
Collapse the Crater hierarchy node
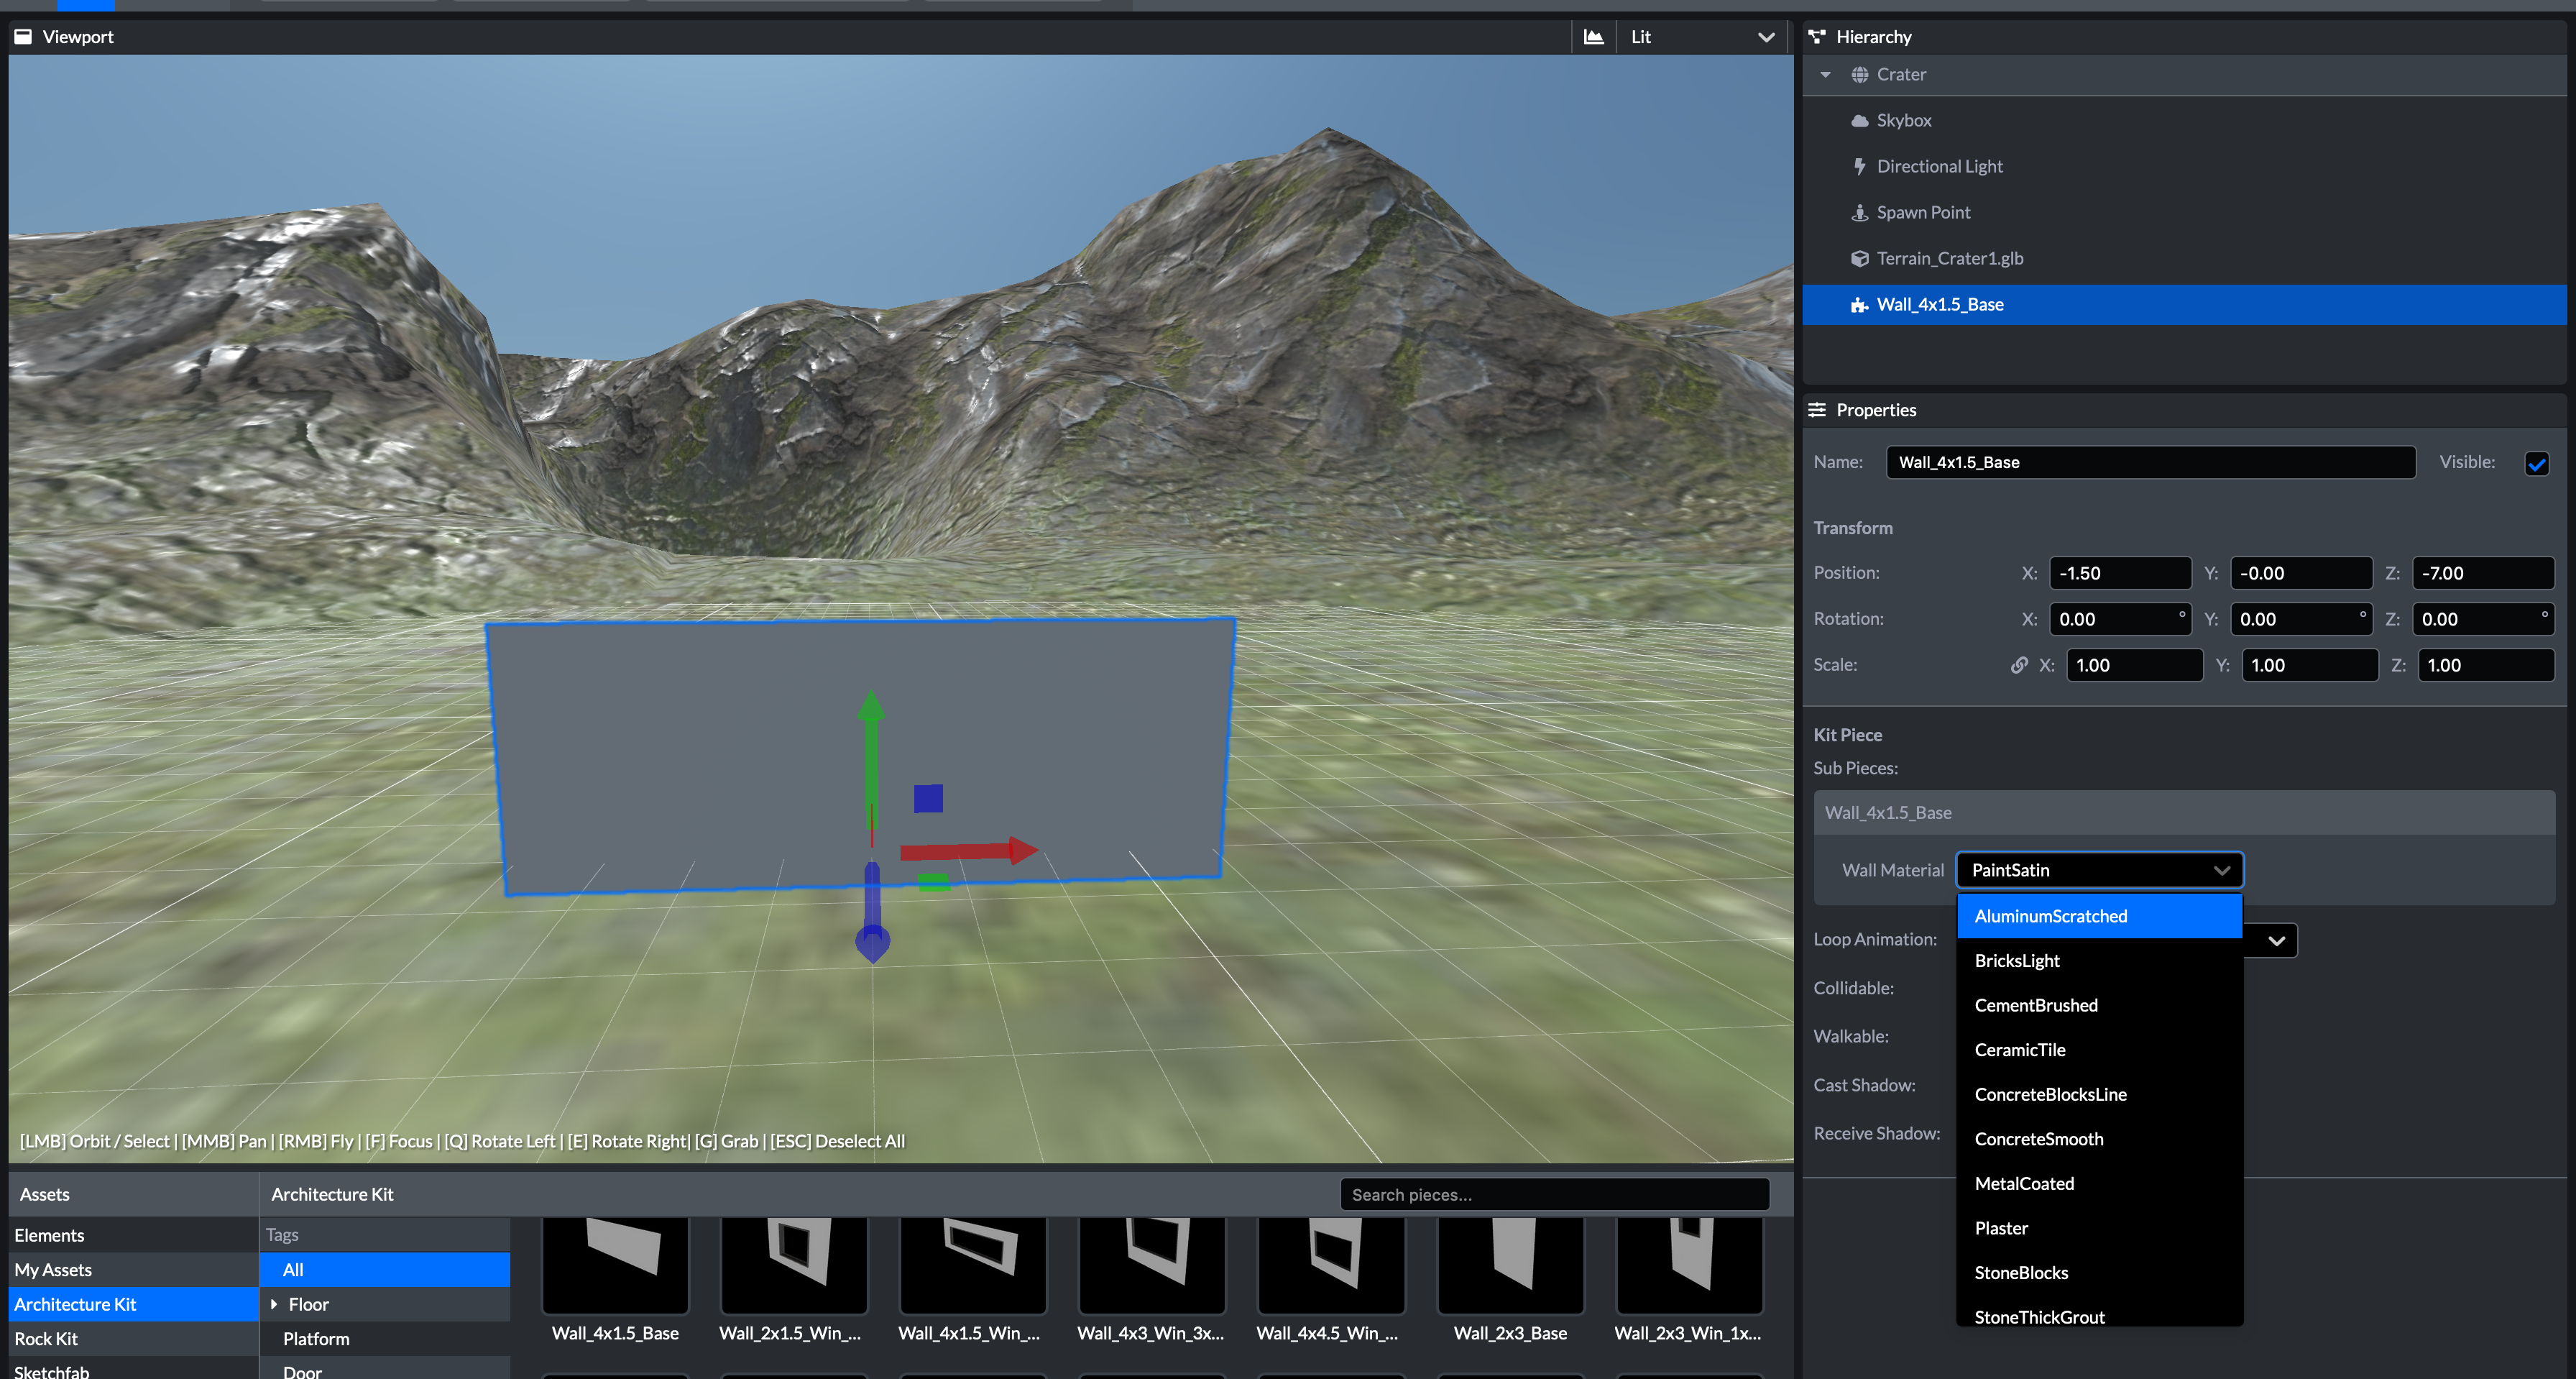tap(1825, 74)
